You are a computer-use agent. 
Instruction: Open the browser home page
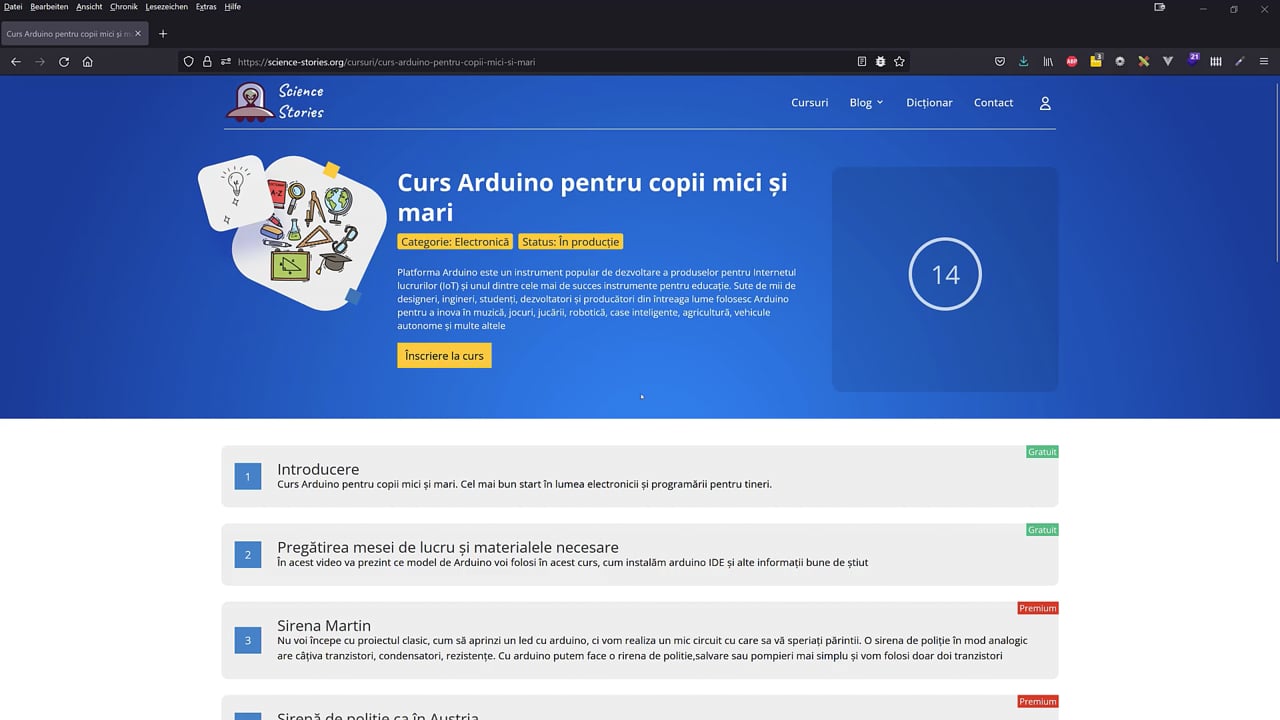(x=88, y=62)
